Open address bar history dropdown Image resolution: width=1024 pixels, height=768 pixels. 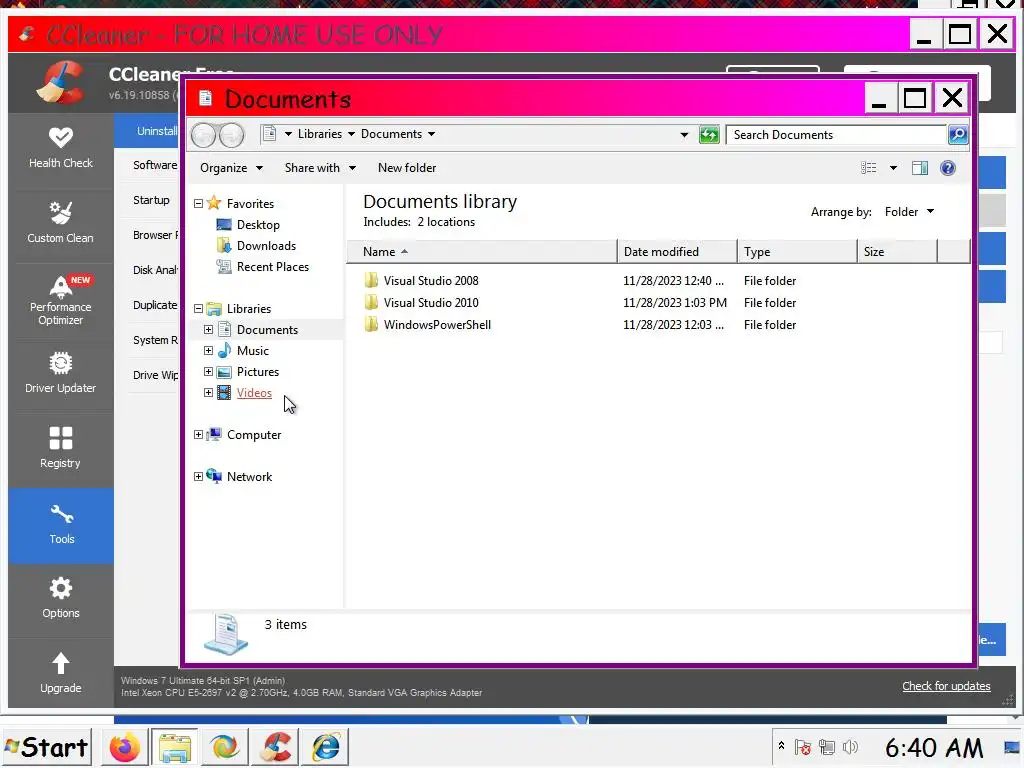pos(684,135)
